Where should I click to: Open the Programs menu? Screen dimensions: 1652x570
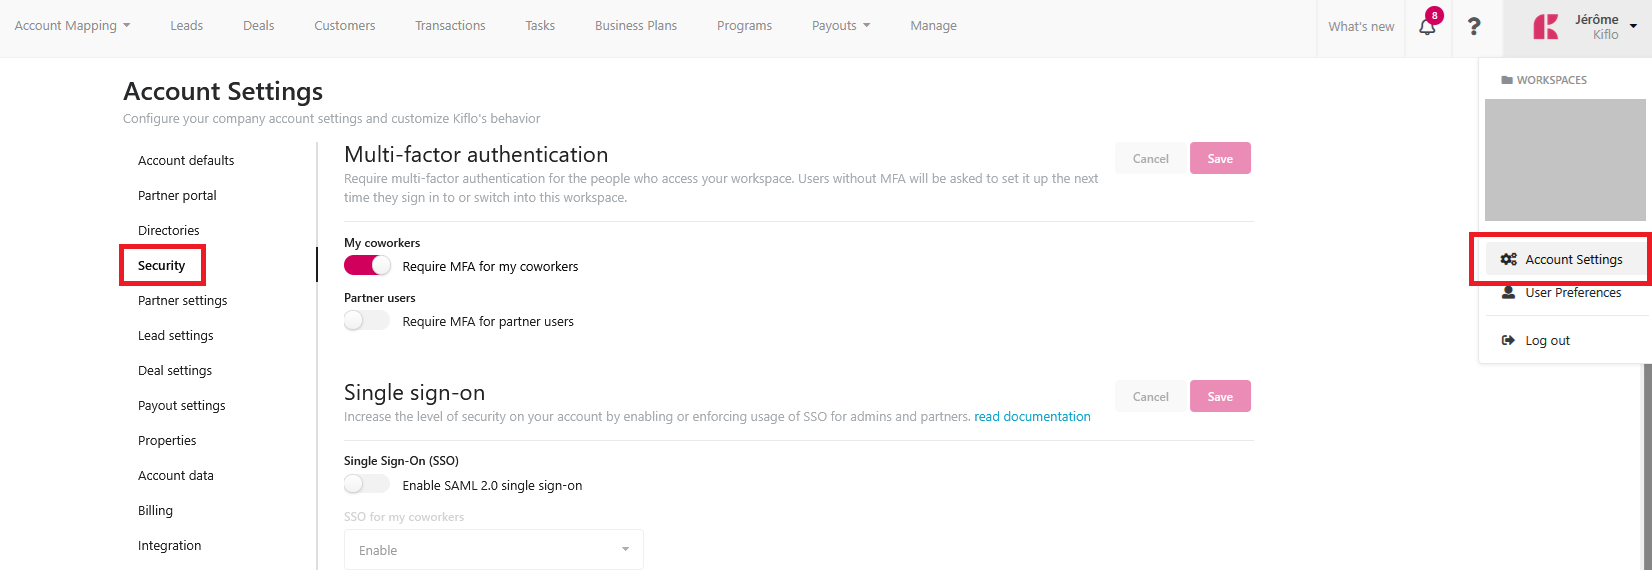(744, 25)
